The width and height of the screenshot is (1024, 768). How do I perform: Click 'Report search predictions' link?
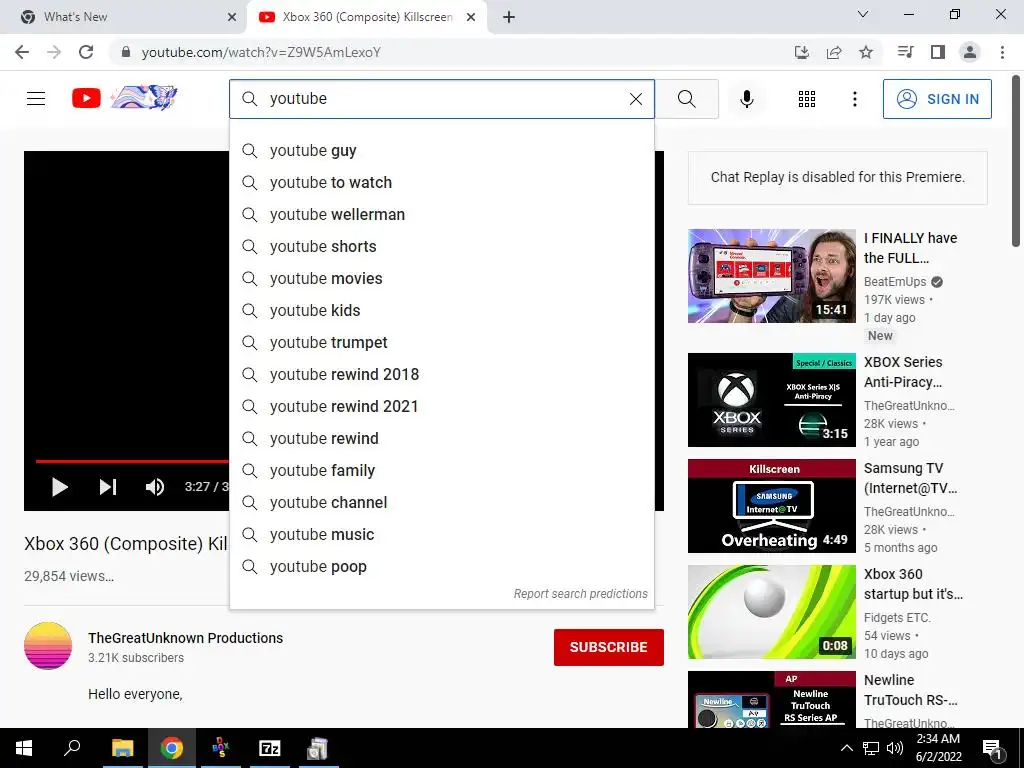point(580,594)
